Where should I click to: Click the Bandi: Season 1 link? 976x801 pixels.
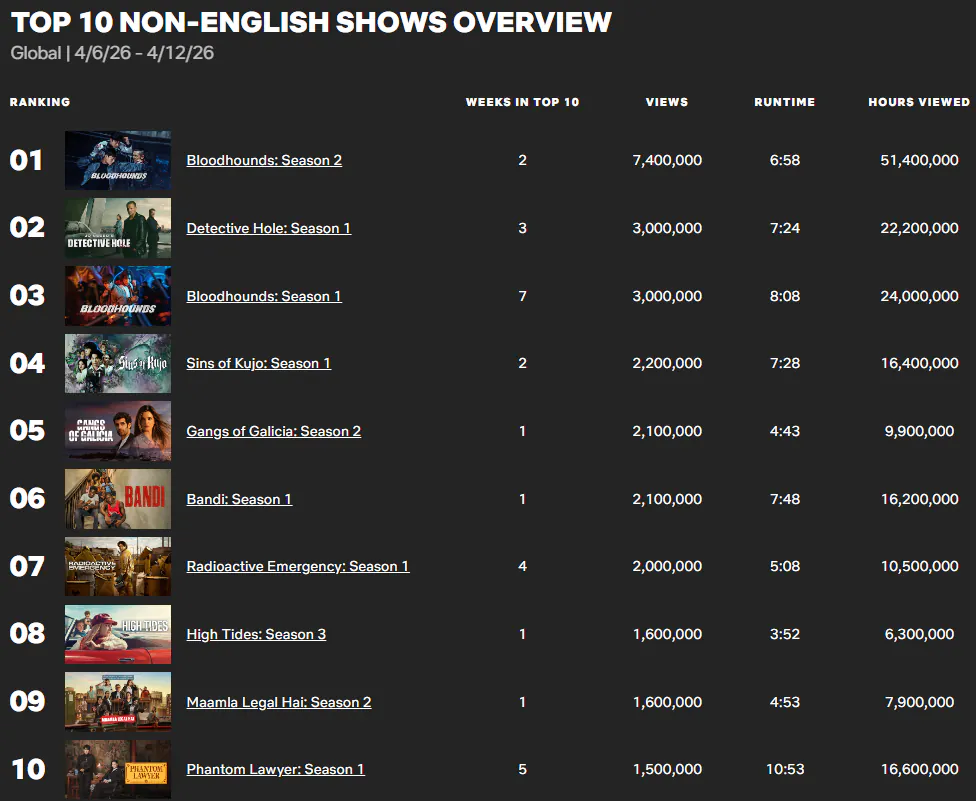pyautogui.click(x=239, y=499)
